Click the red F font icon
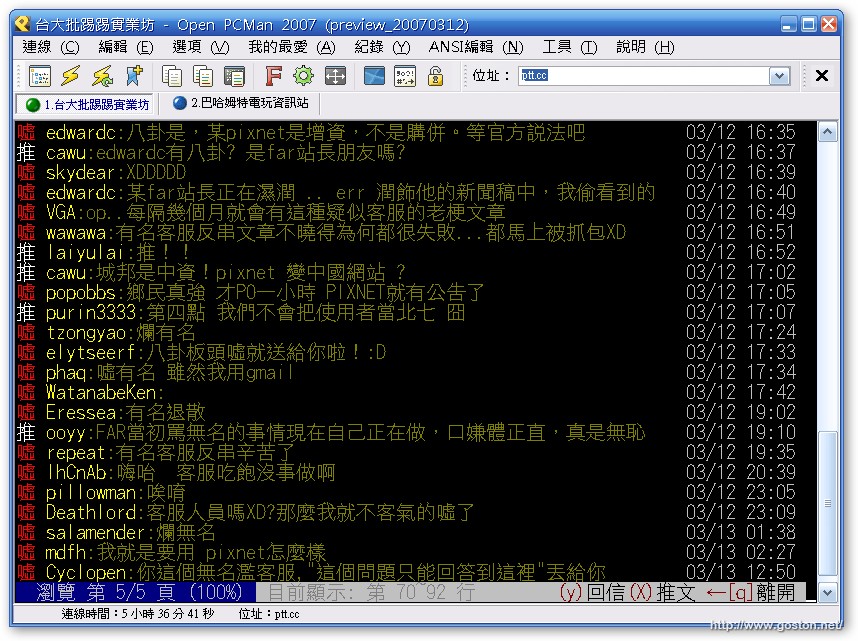 (273, 76)
